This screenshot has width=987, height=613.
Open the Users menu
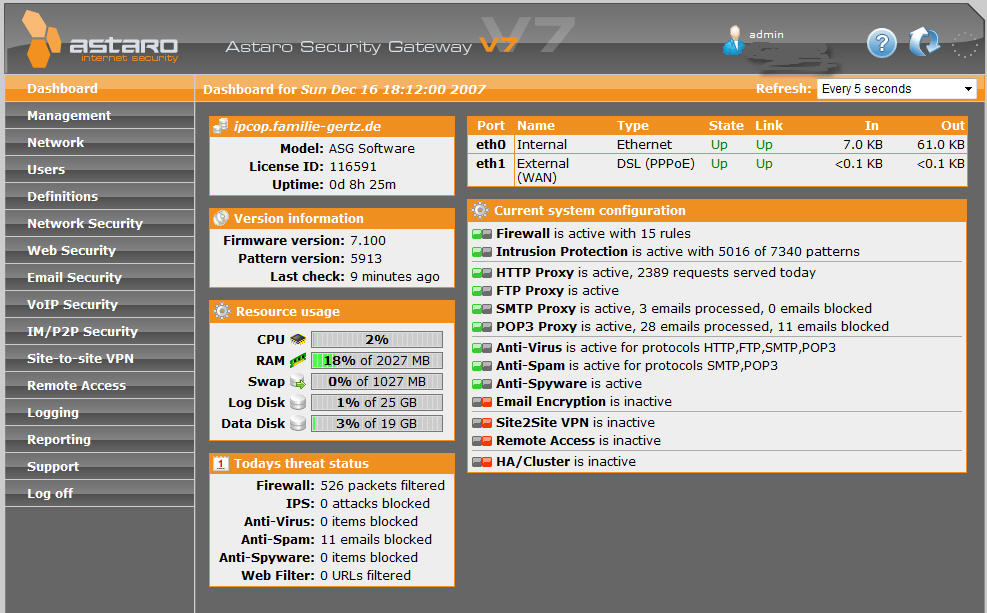[99, 169]
